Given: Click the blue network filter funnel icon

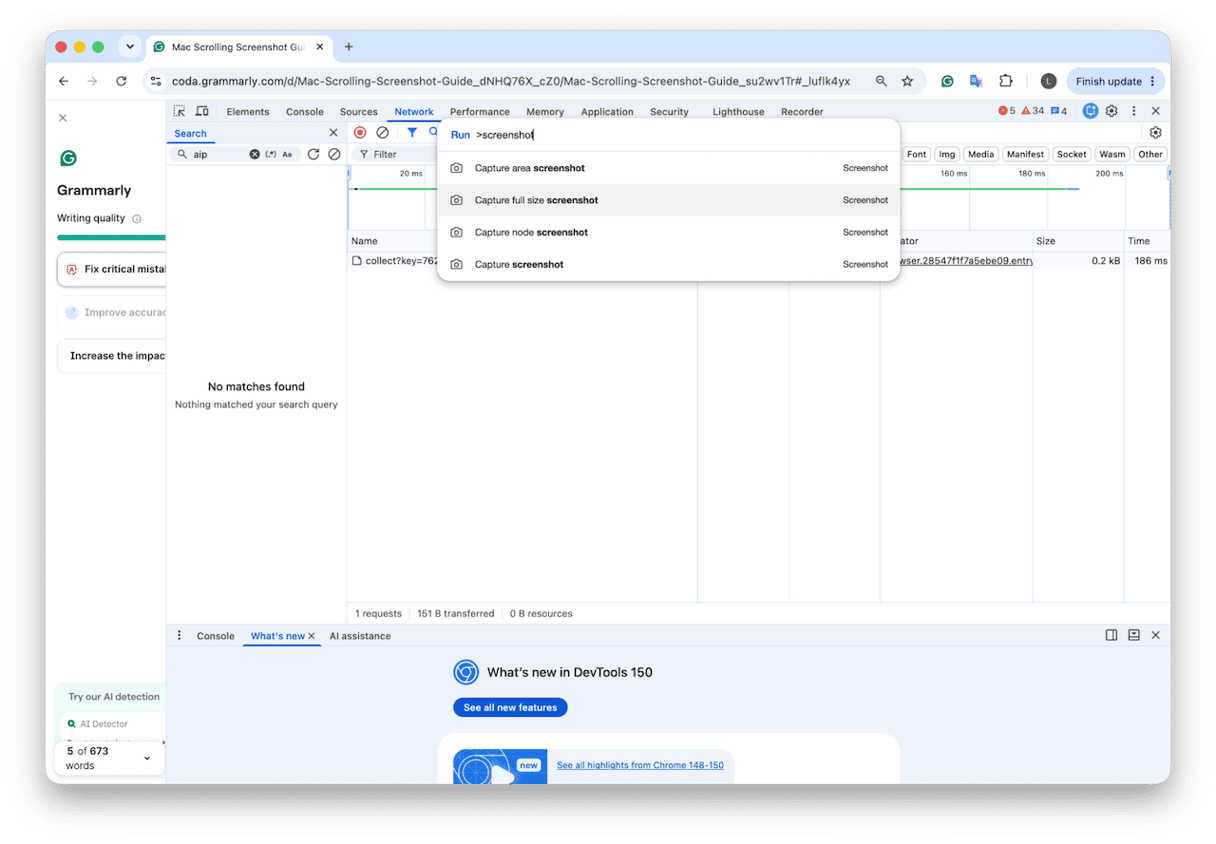Looking at the screenshot, I should pos(412,133).
